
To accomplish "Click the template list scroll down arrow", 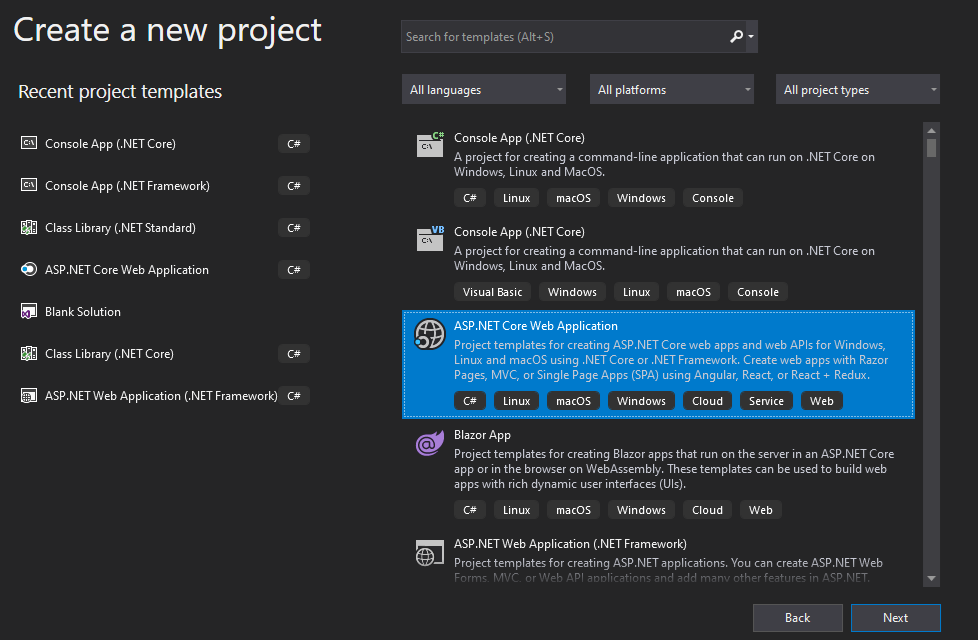I will [931, 578].
